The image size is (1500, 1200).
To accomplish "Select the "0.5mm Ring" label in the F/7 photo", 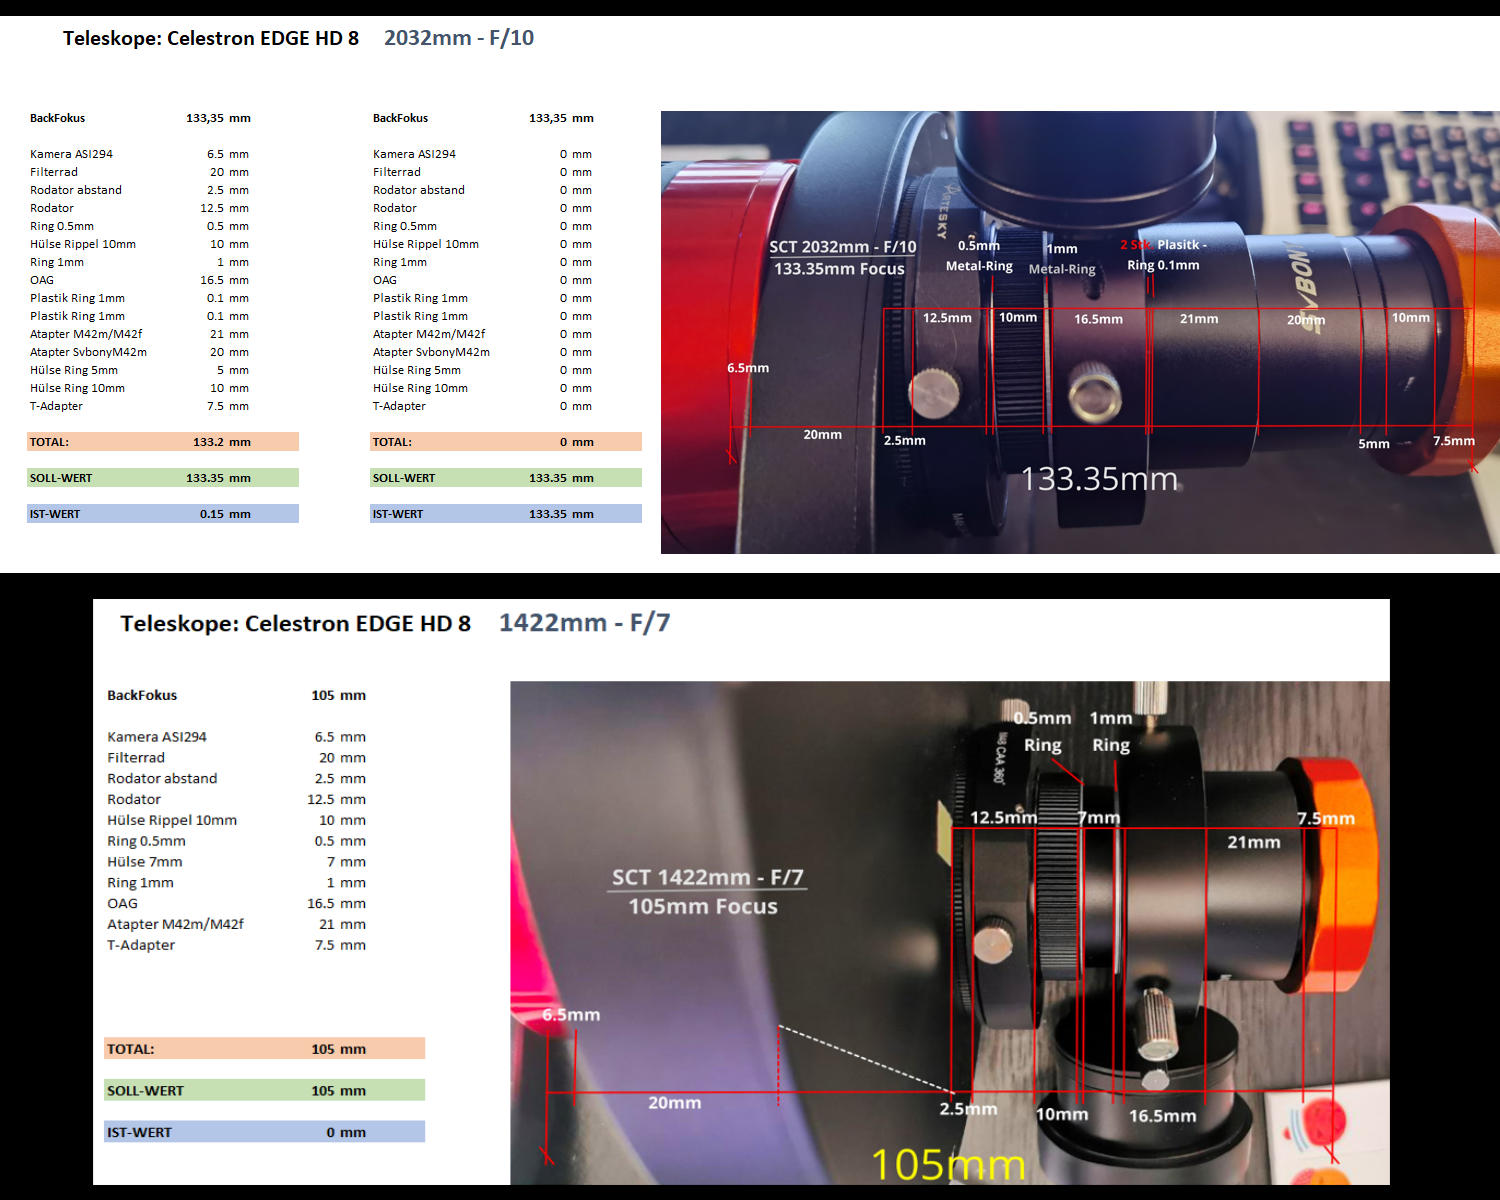I will 1042,731.
